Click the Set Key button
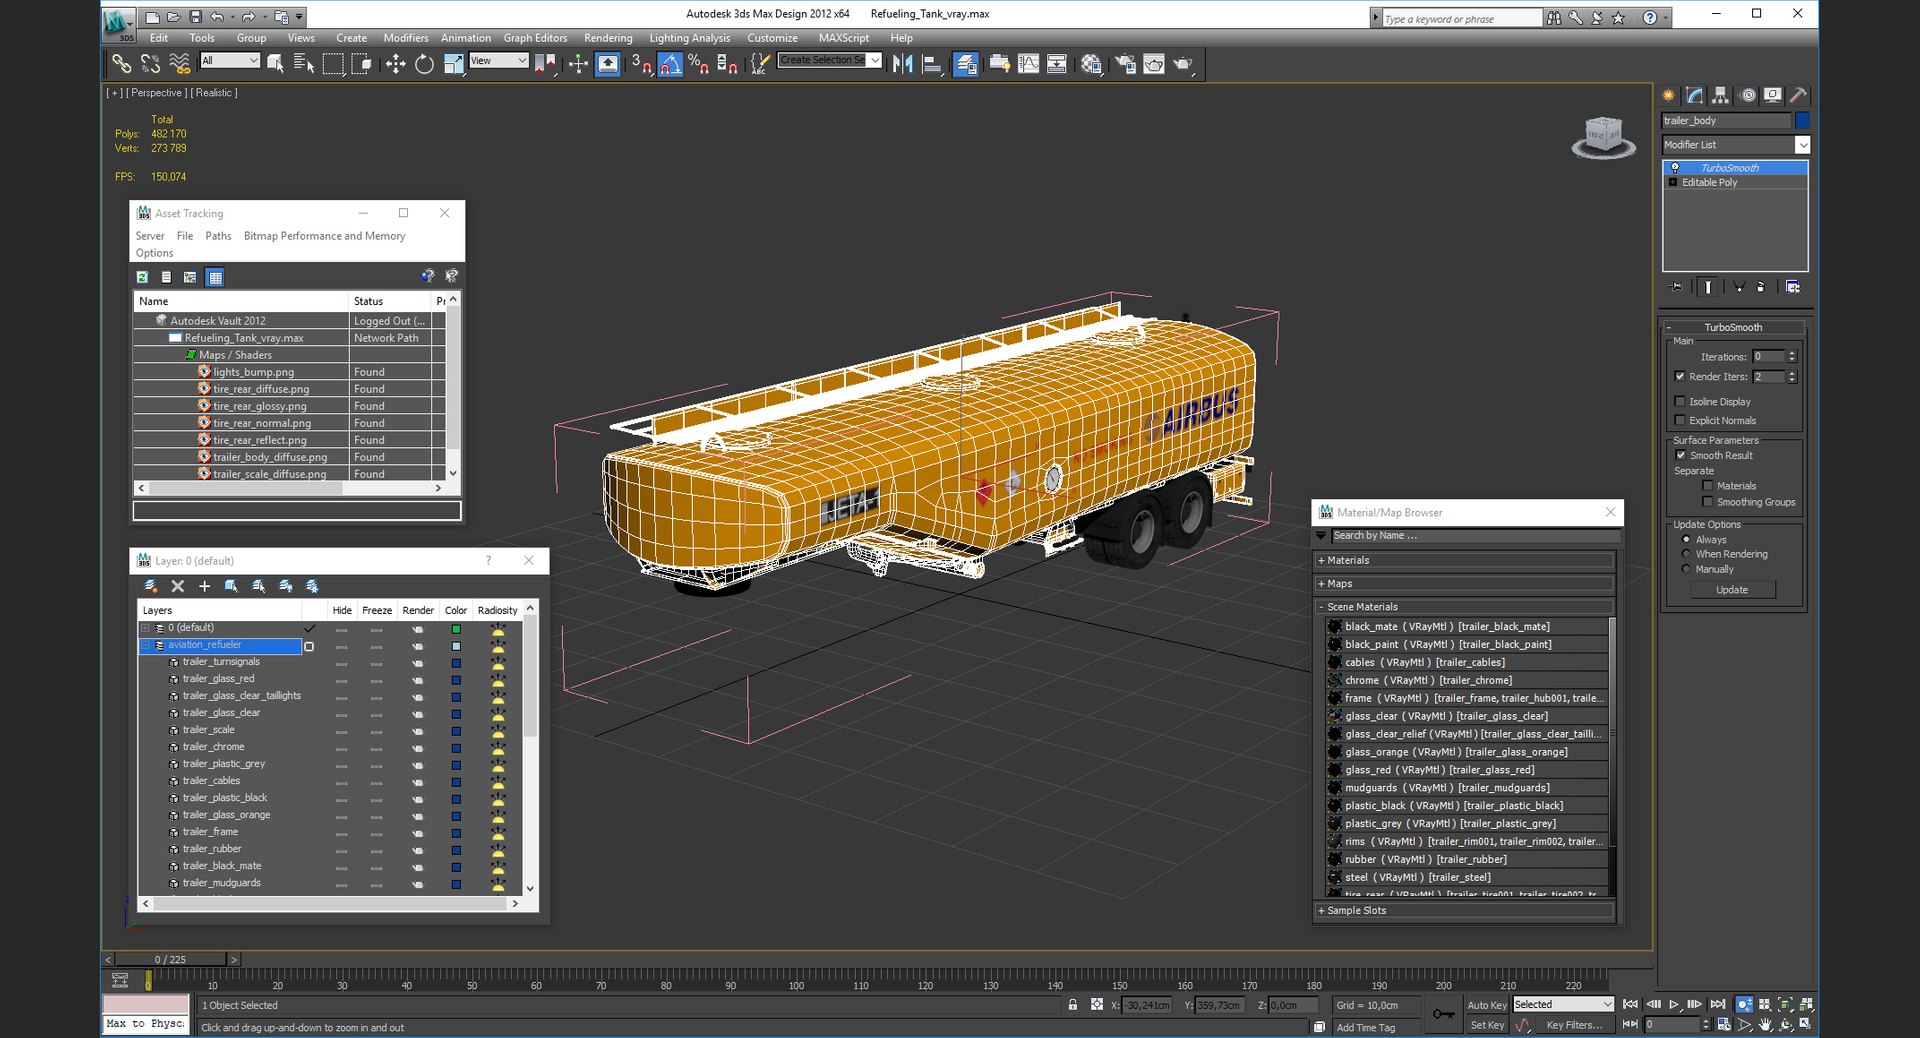The image size is (1920, 1038). click(x=1486, y=1025)
